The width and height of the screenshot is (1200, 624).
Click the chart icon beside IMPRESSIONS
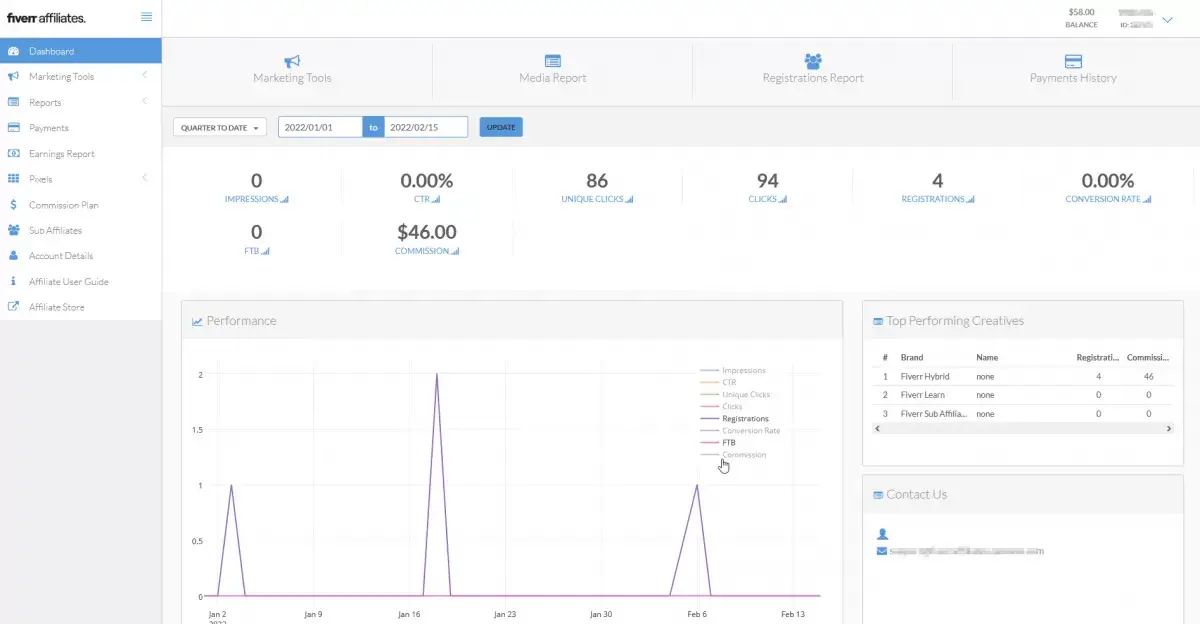click(x=285, y=200)
